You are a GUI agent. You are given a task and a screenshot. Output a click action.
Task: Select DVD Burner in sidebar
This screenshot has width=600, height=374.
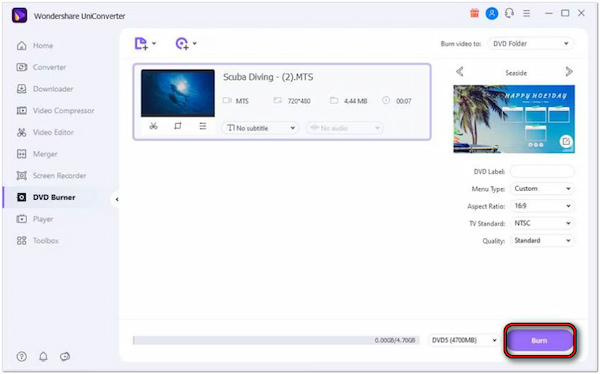46,198
